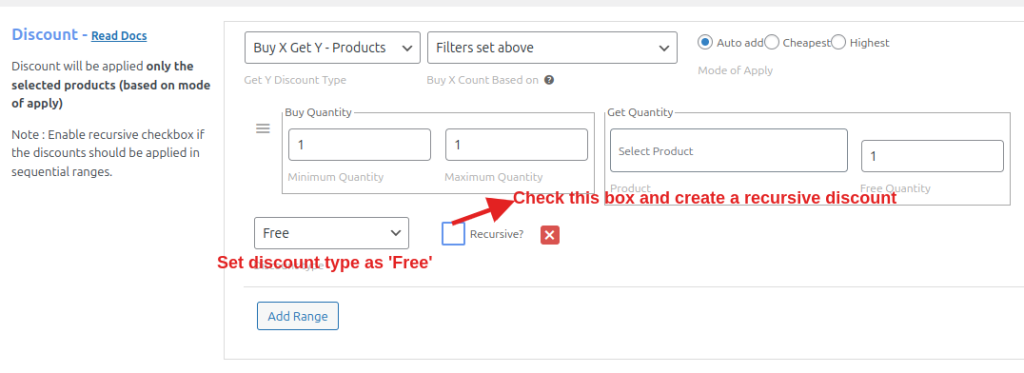
Task: Click the Get Y Discount Type label
Action: coord(295,80)
